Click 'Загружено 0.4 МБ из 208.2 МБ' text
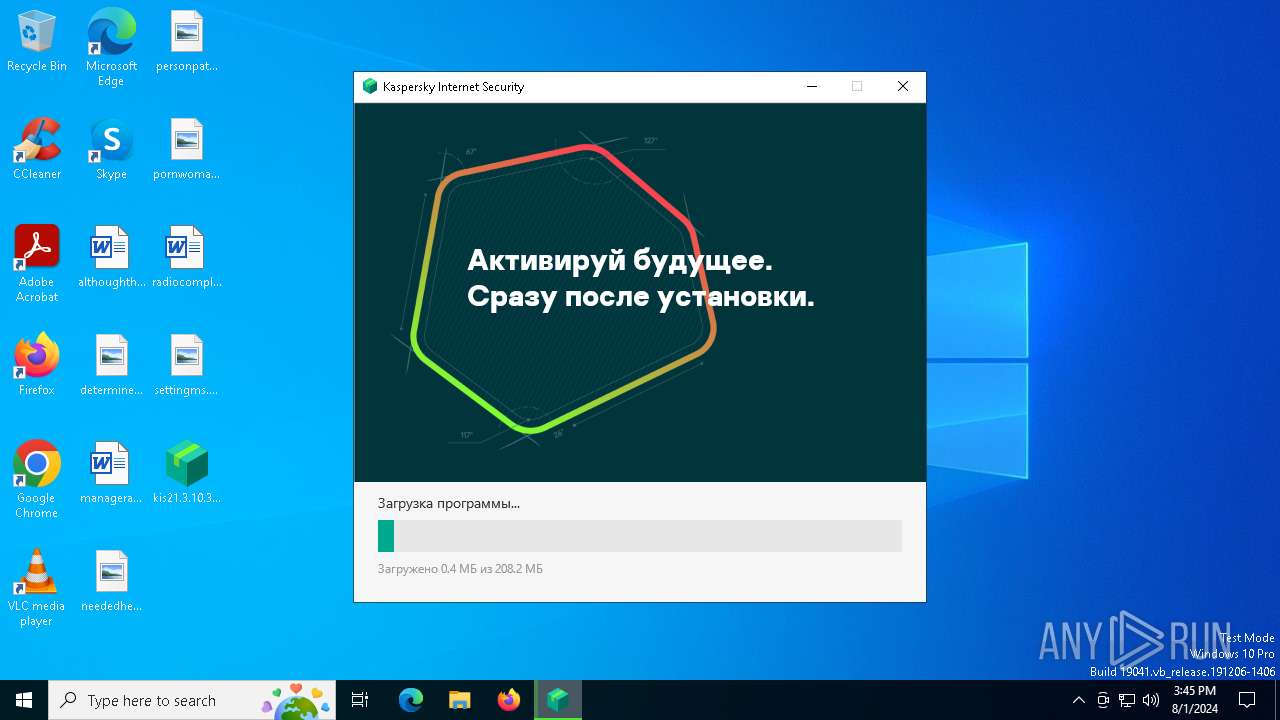The height and width of the screenshot is (720, 1280). point(460,569)
